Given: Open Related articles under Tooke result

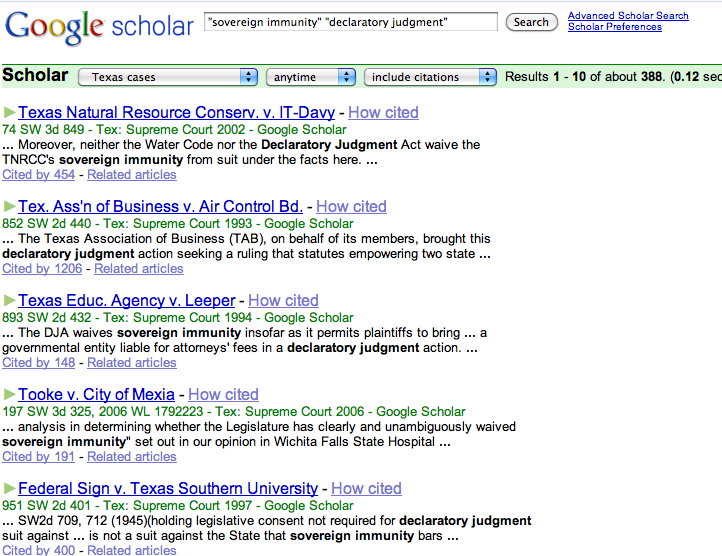Looking at the screenshot, I should 132,457.
